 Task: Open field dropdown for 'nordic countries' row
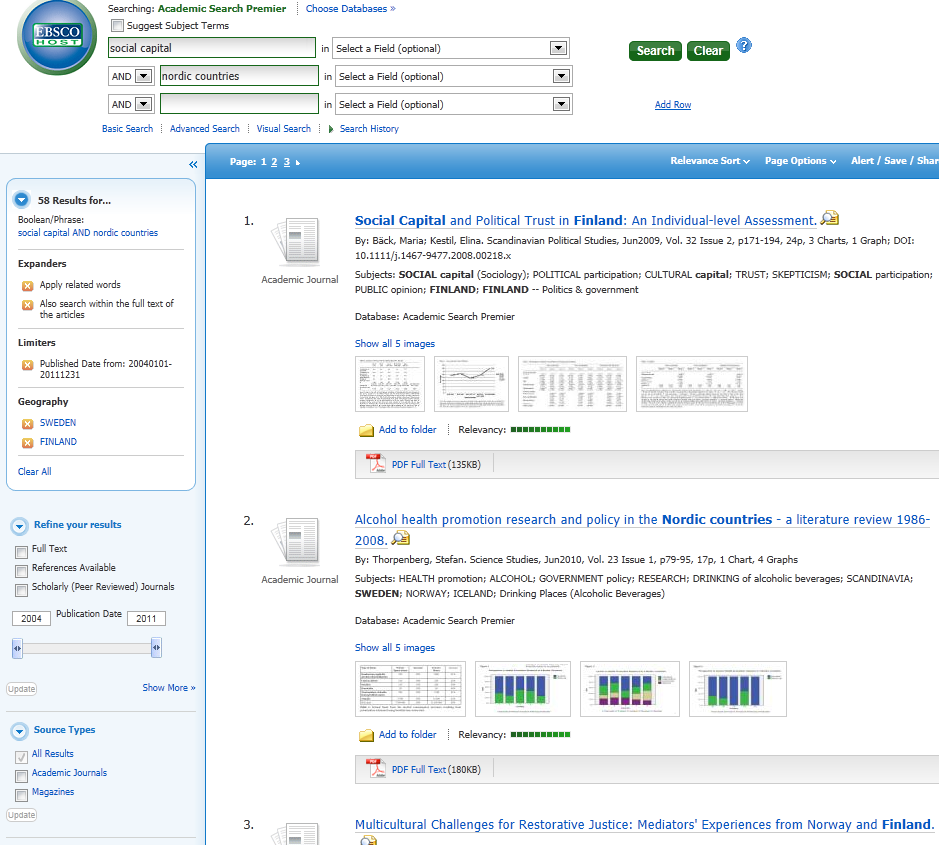click(x=561, y=76)
